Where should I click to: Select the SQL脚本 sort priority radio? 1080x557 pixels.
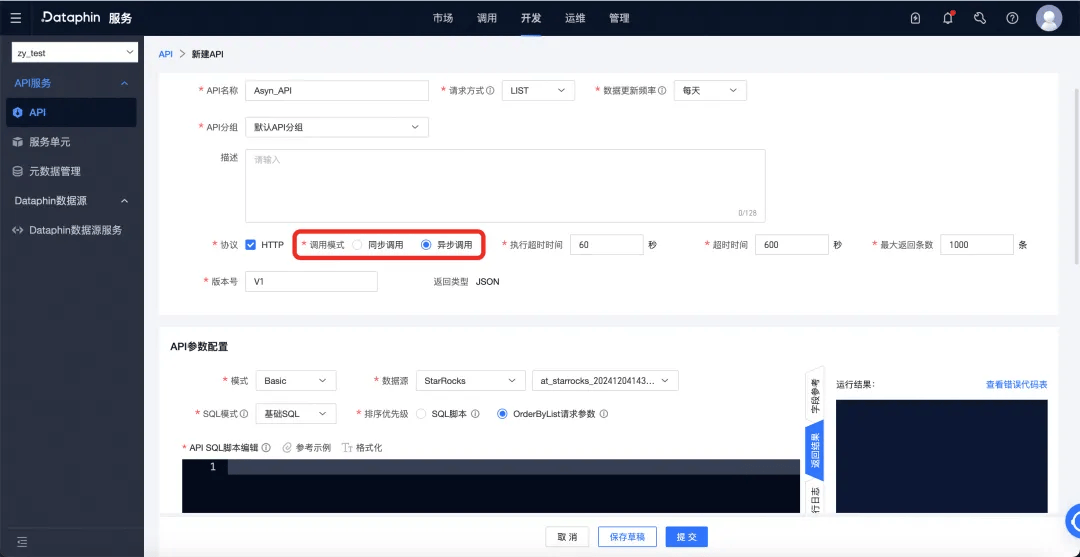(422, 414)
